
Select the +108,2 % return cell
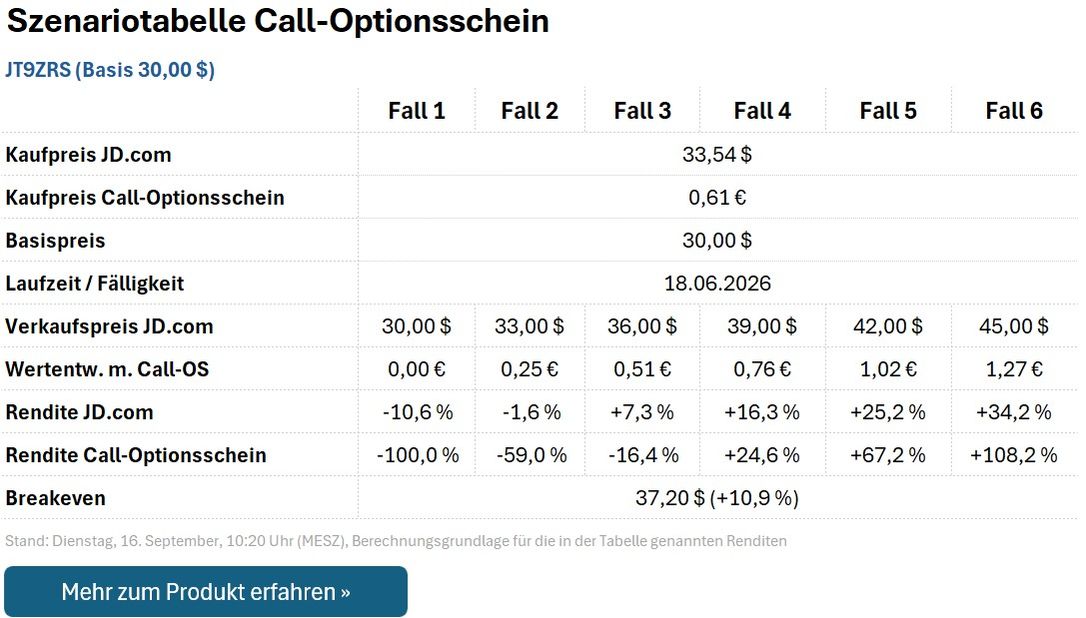coord(1014,456)
